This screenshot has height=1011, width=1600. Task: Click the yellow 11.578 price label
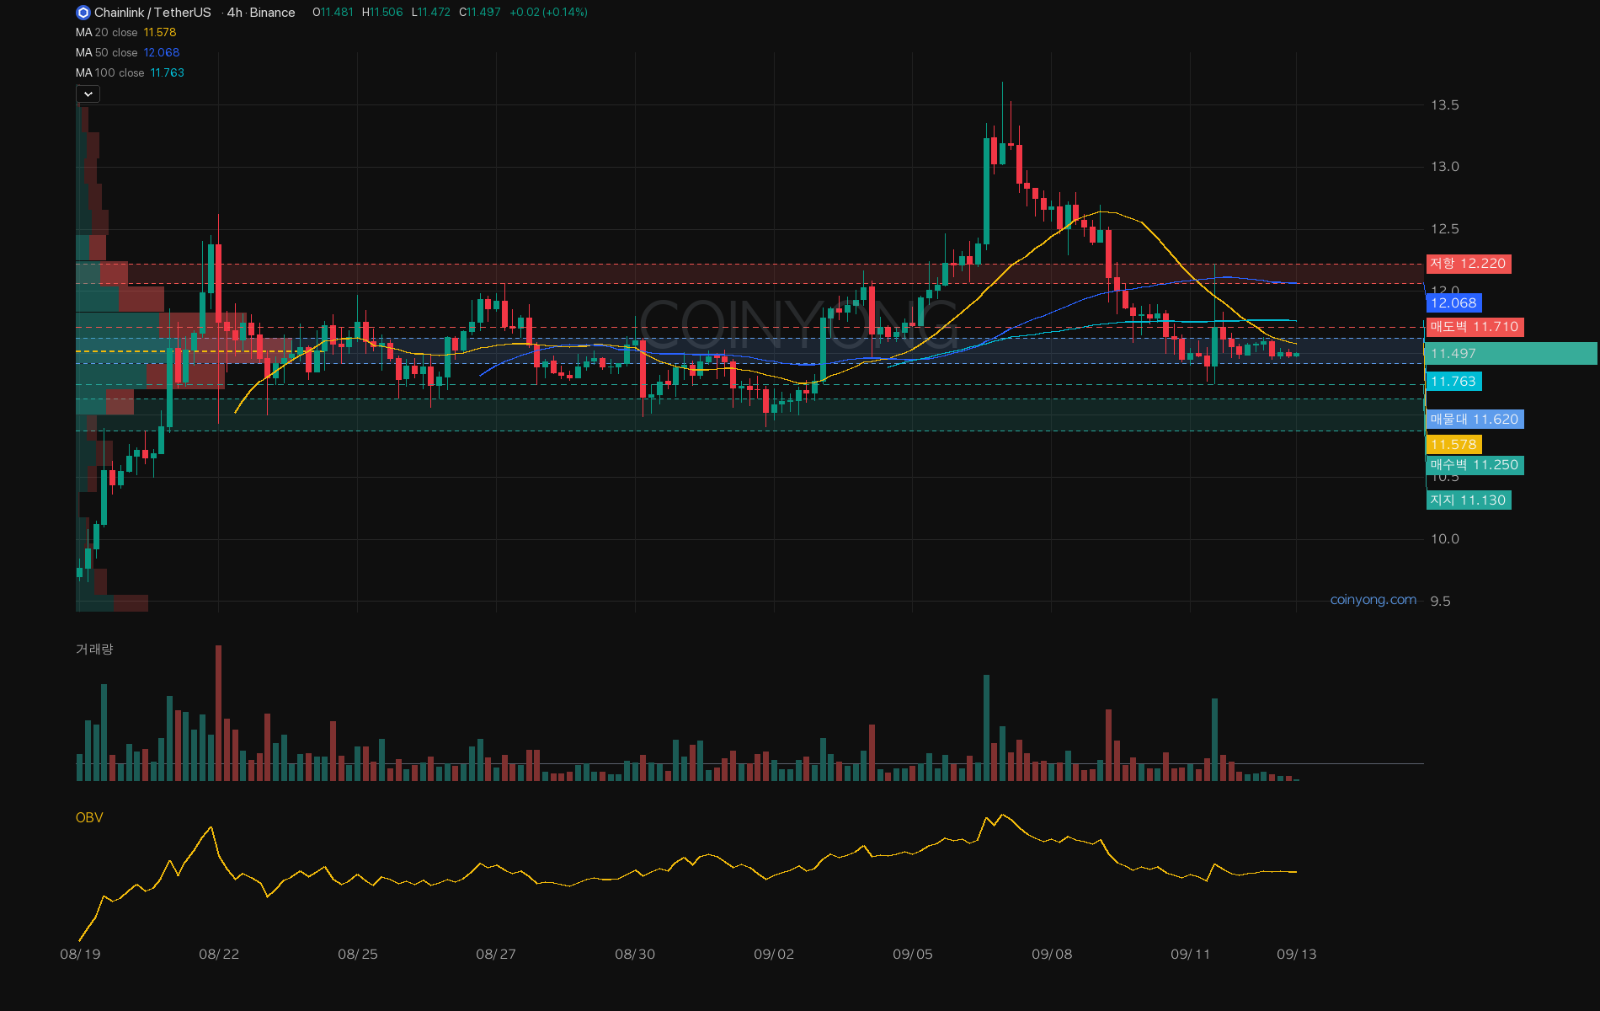1453,445
